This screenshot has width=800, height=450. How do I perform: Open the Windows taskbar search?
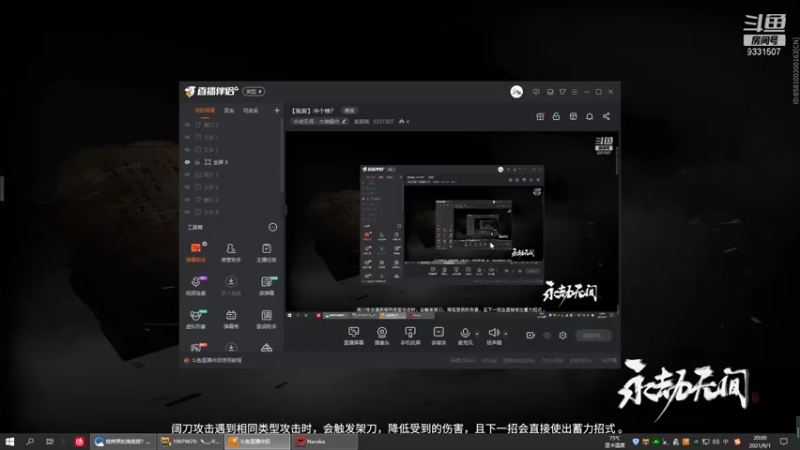(30, 441)
